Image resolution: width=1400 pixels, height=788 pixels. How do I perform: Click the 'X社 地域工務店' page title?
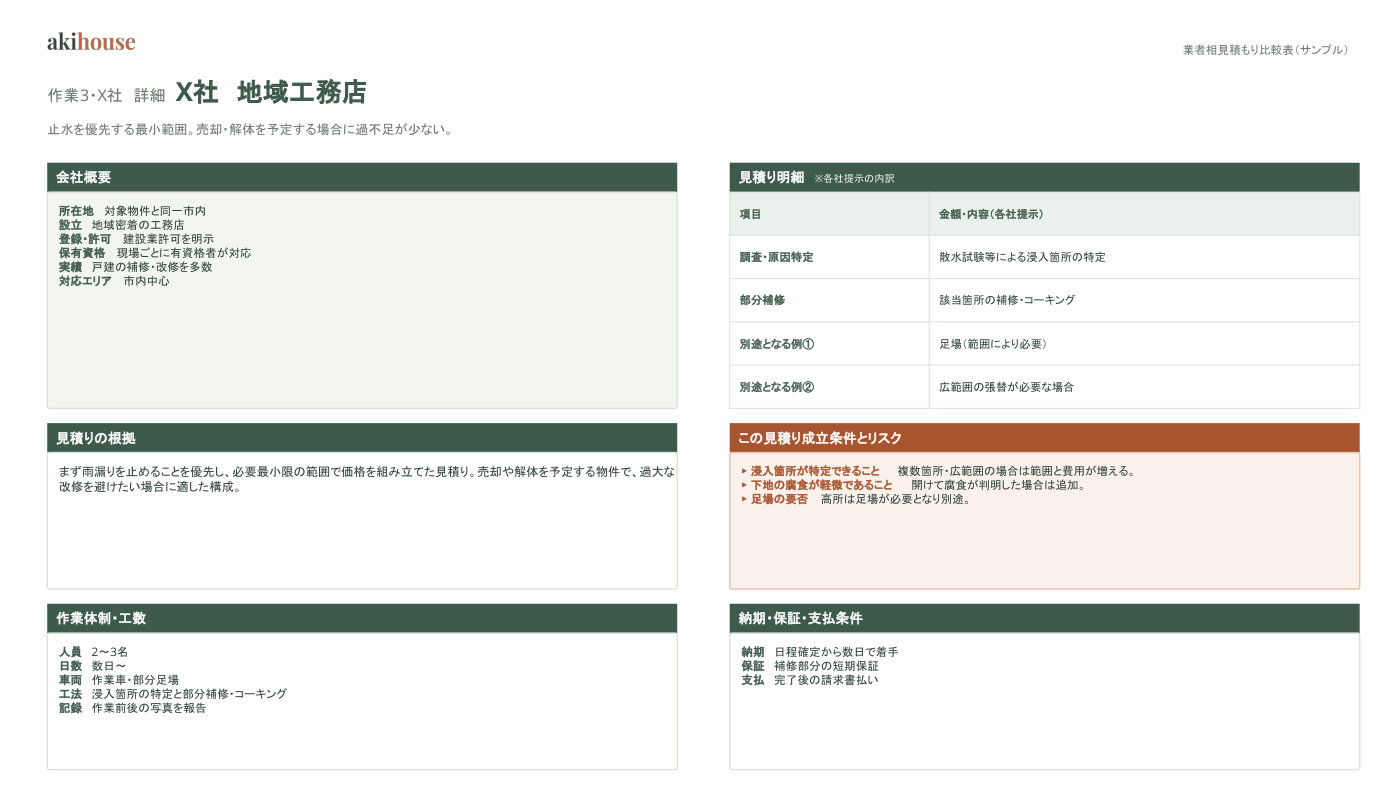pyautogui.click(x=271, y=93)
